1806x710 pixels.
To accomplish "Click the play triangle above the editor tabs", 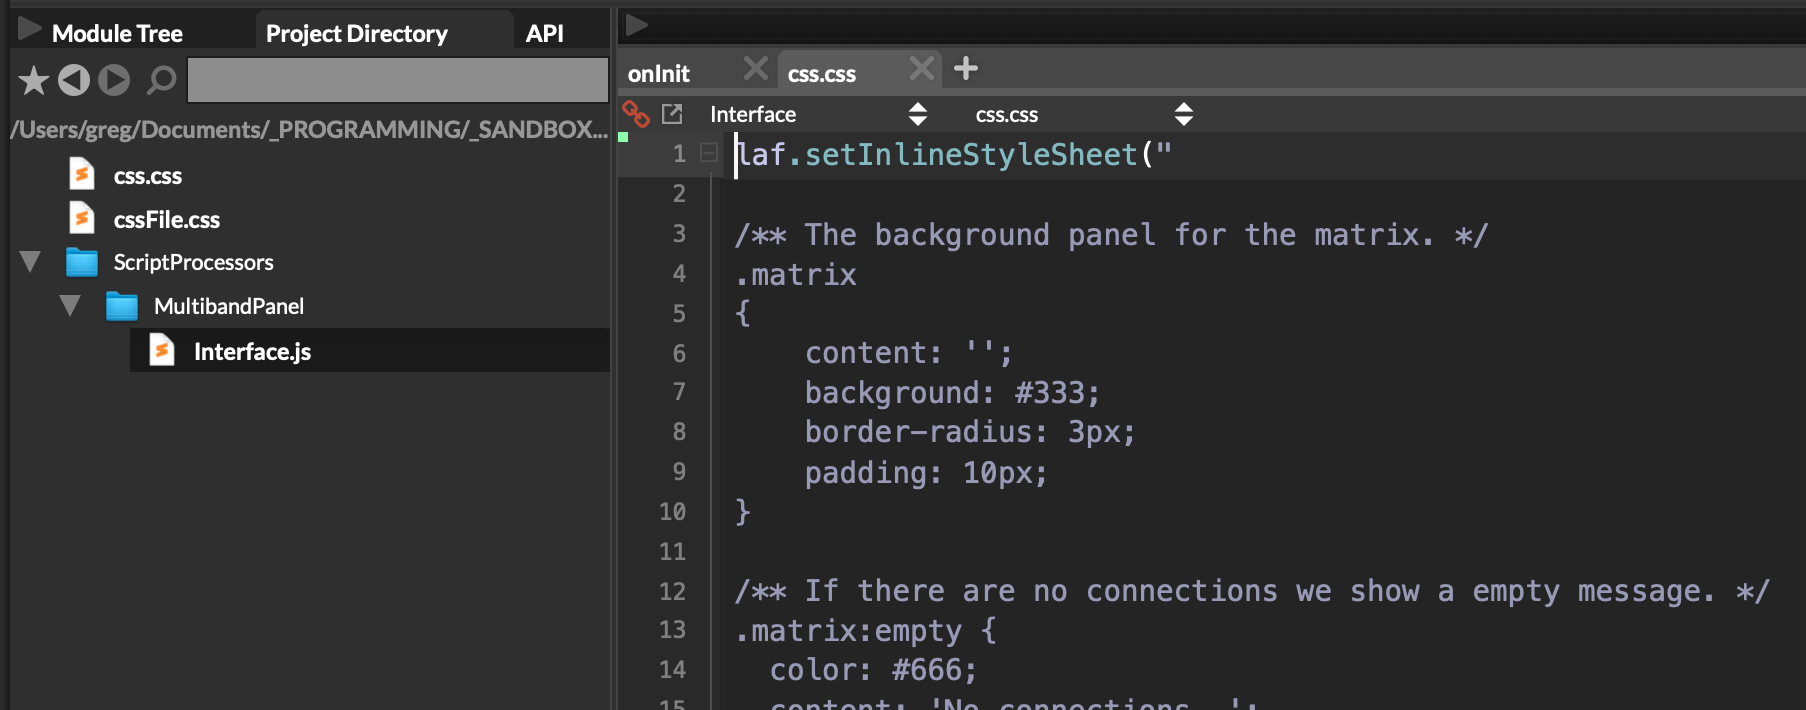I will 637,25.
